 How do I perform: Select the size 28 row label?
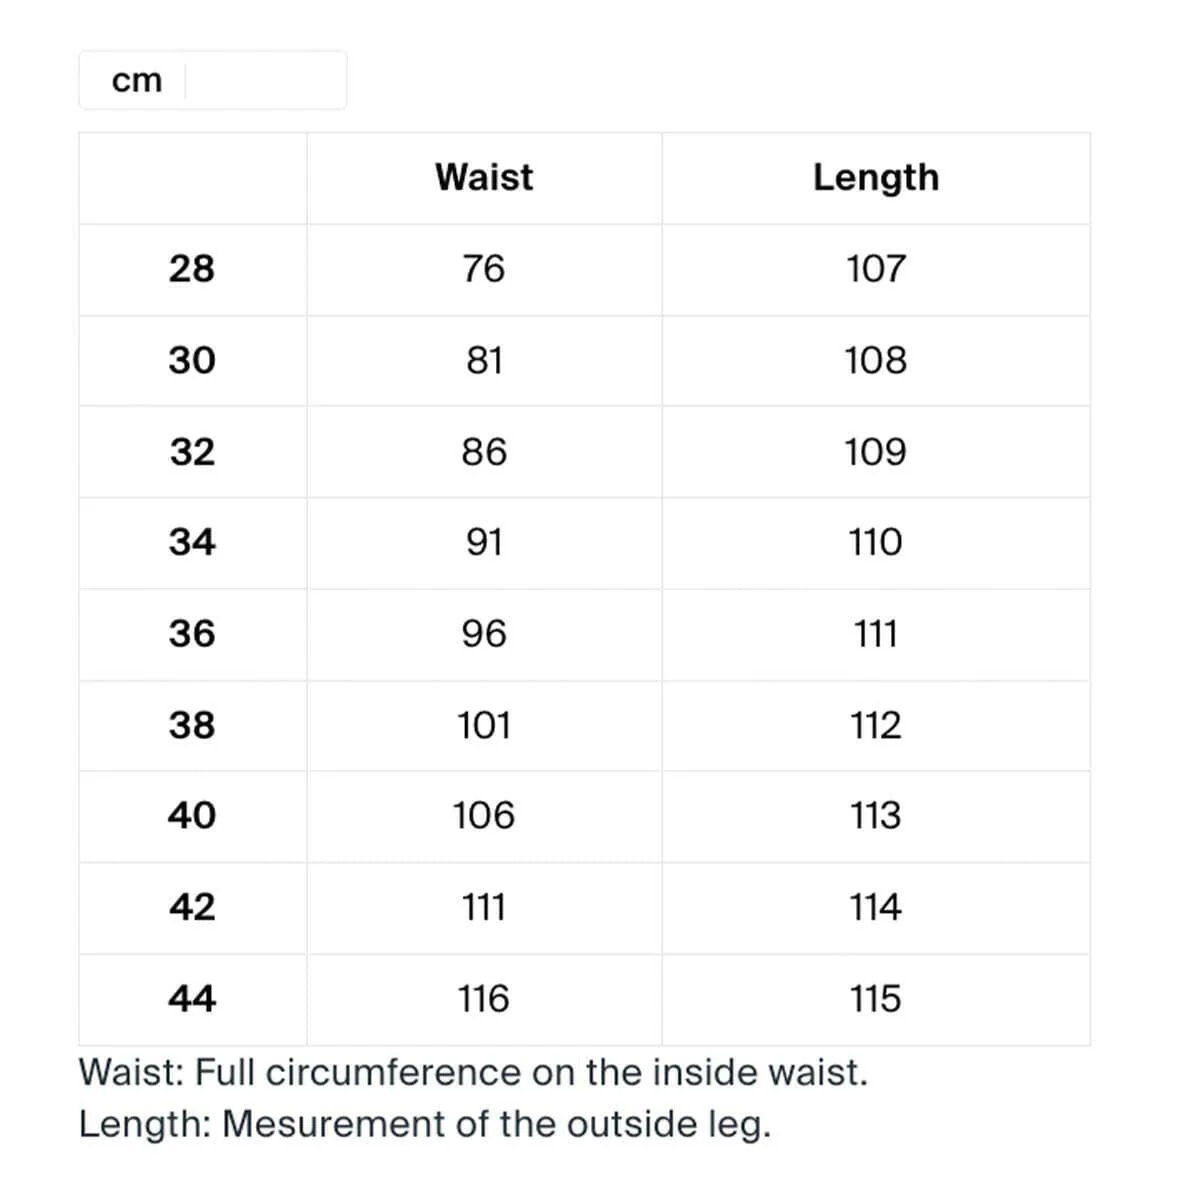(192, 268)
